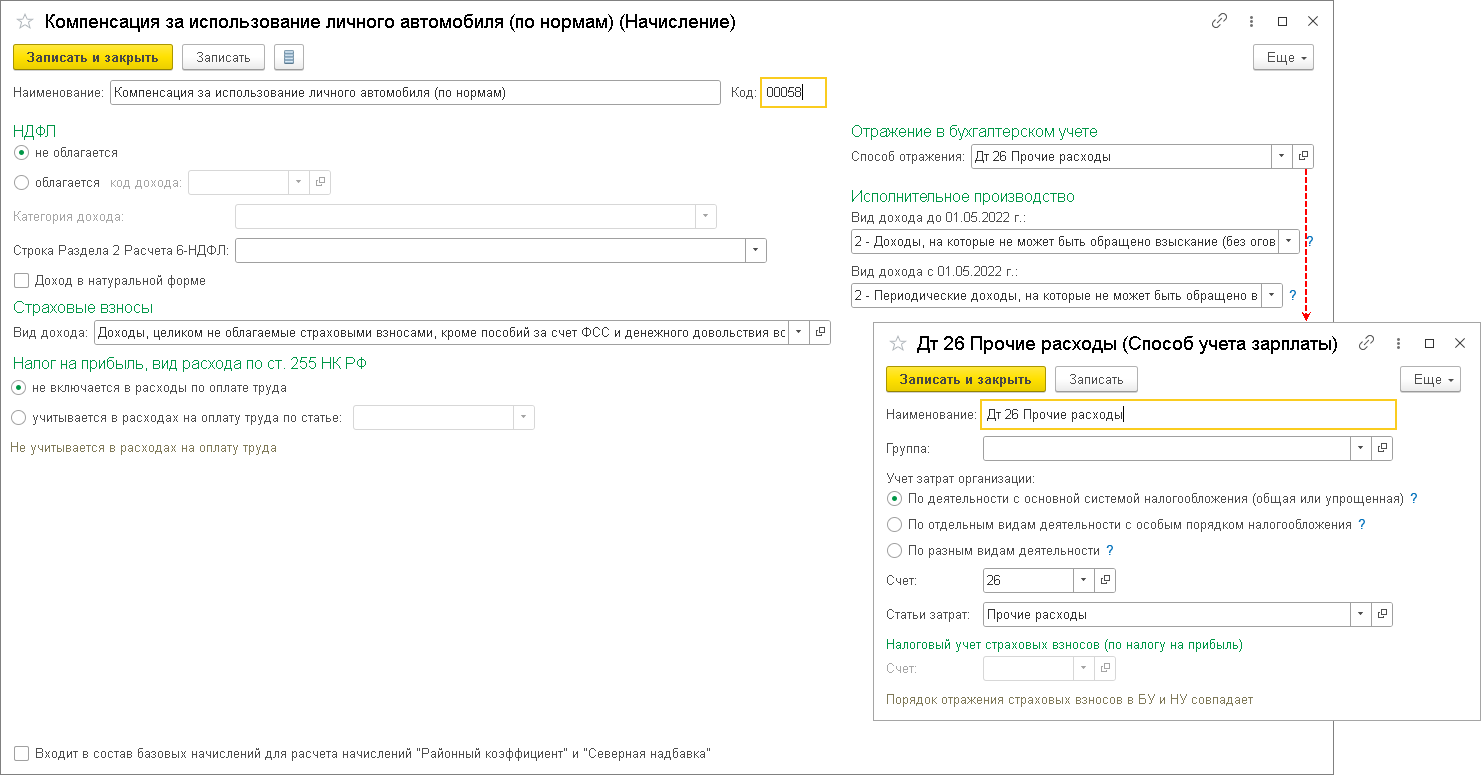Focus the Наименование field in main window
Viewport: 1481px width, 775px height.
(x=415, y=92)
